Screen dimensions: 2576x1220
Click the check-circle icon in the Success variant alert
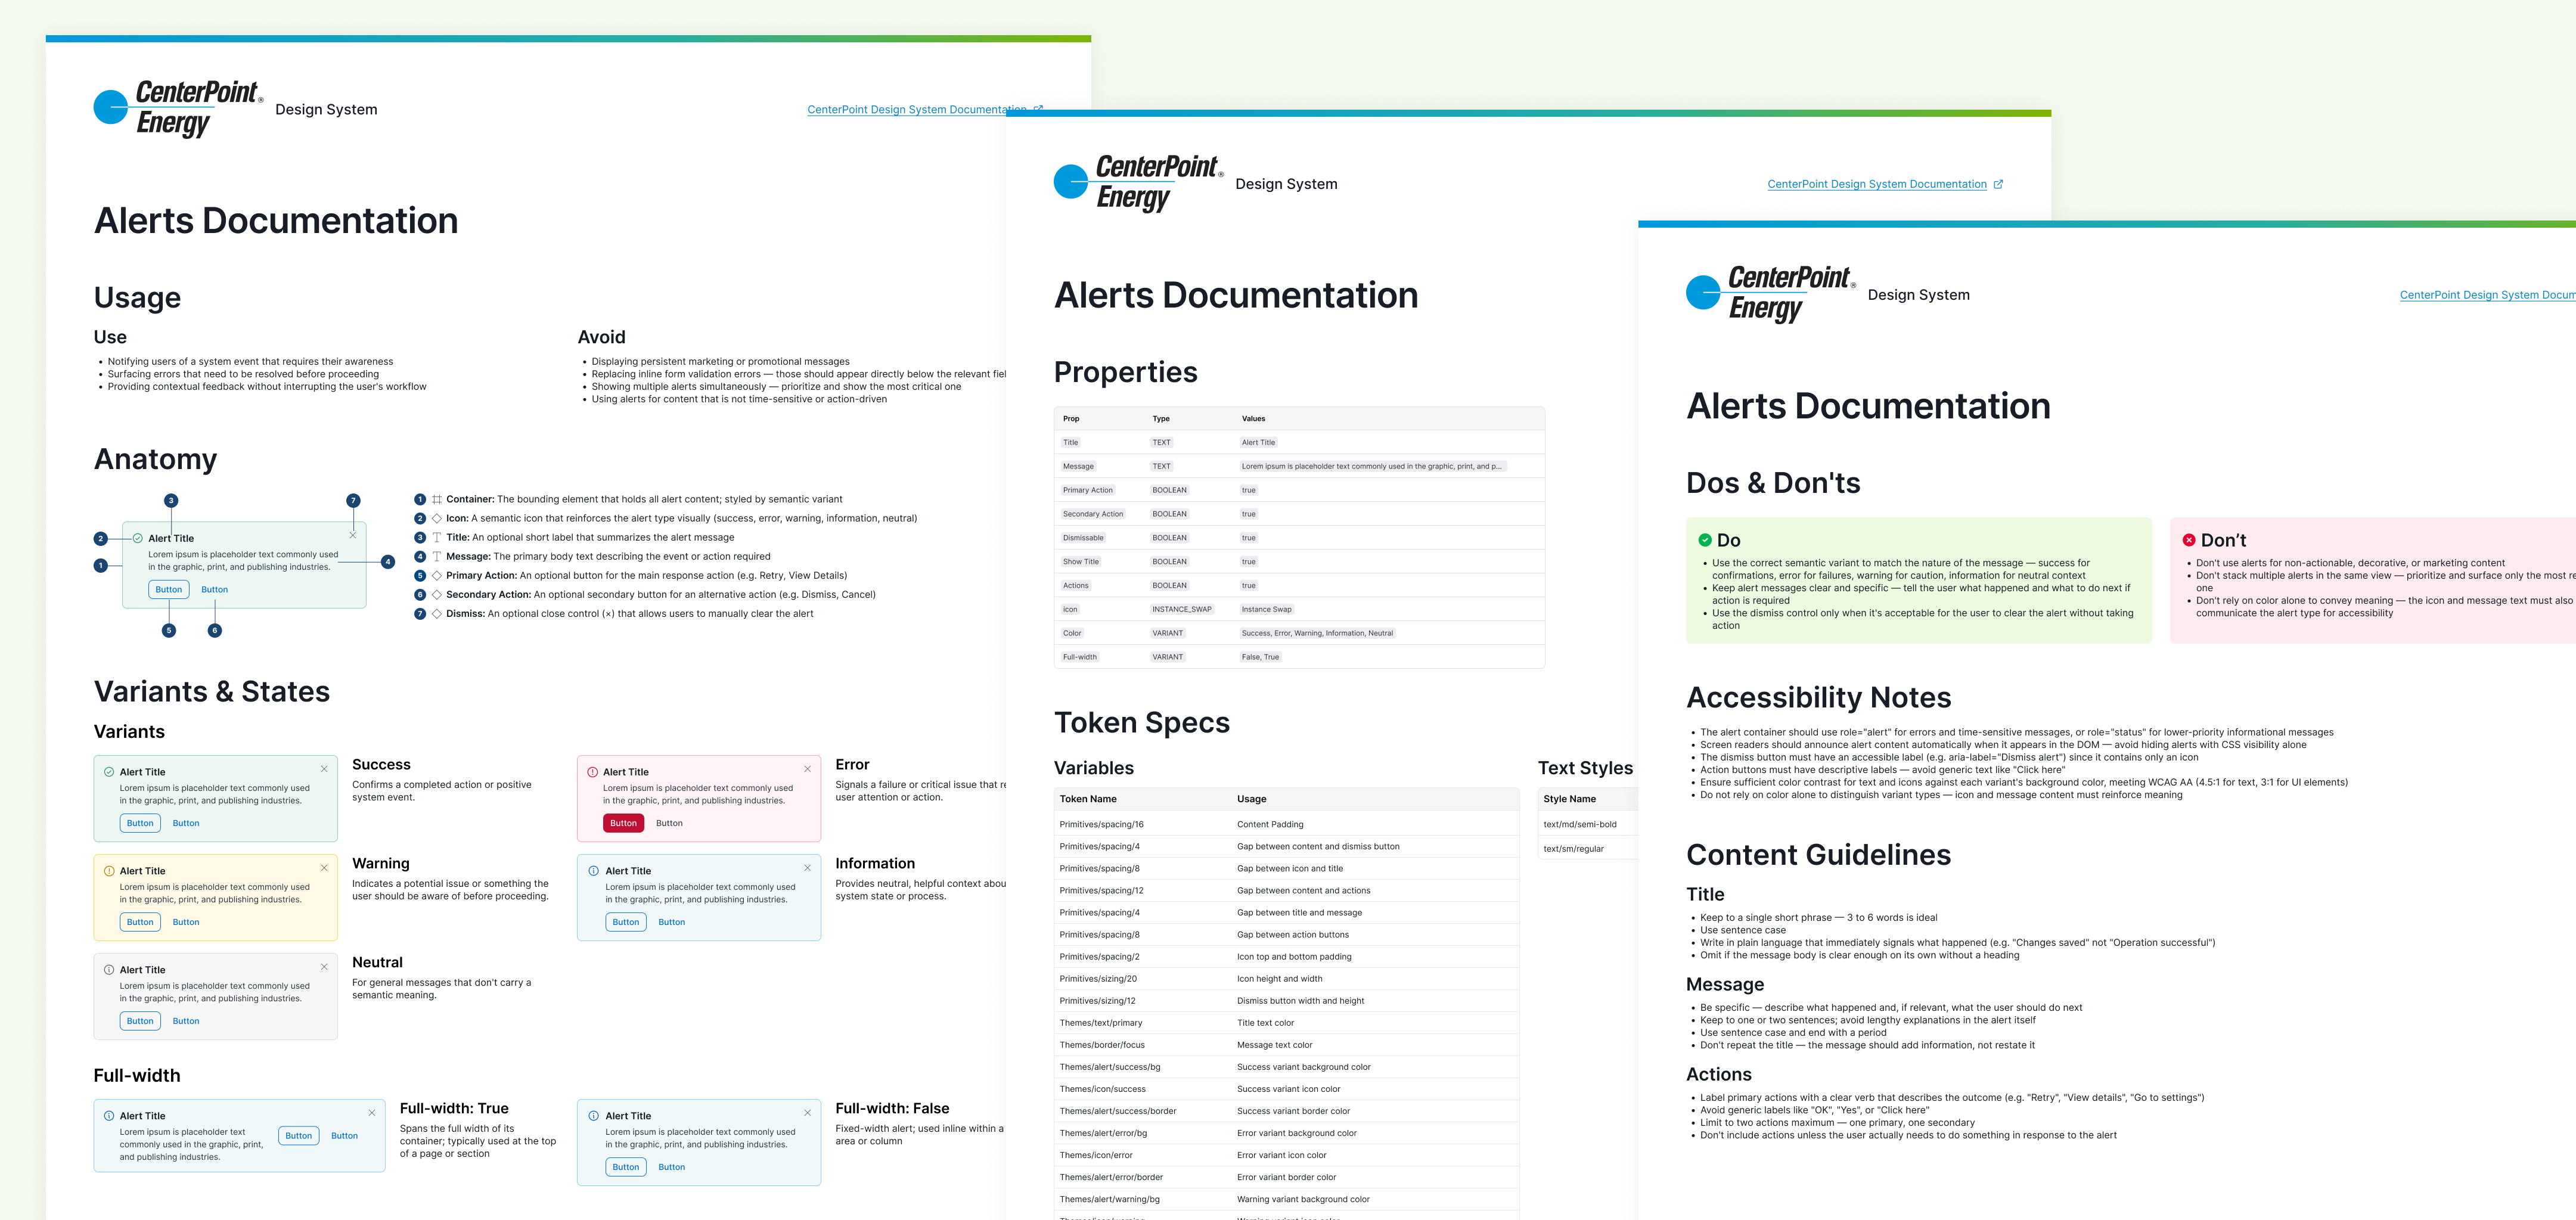(x=109, y=772)
